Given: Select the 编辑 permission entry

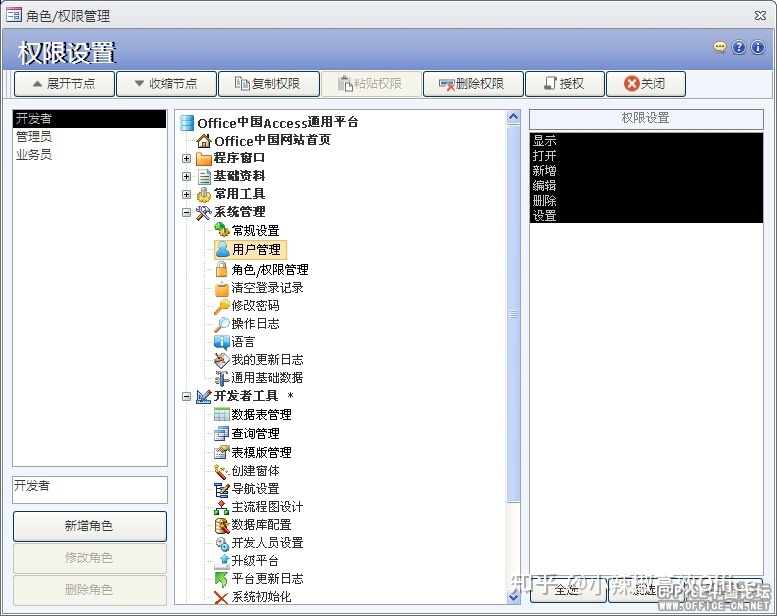Looking at the screenshot, I should pyautogui.click(x=646, y=185).
